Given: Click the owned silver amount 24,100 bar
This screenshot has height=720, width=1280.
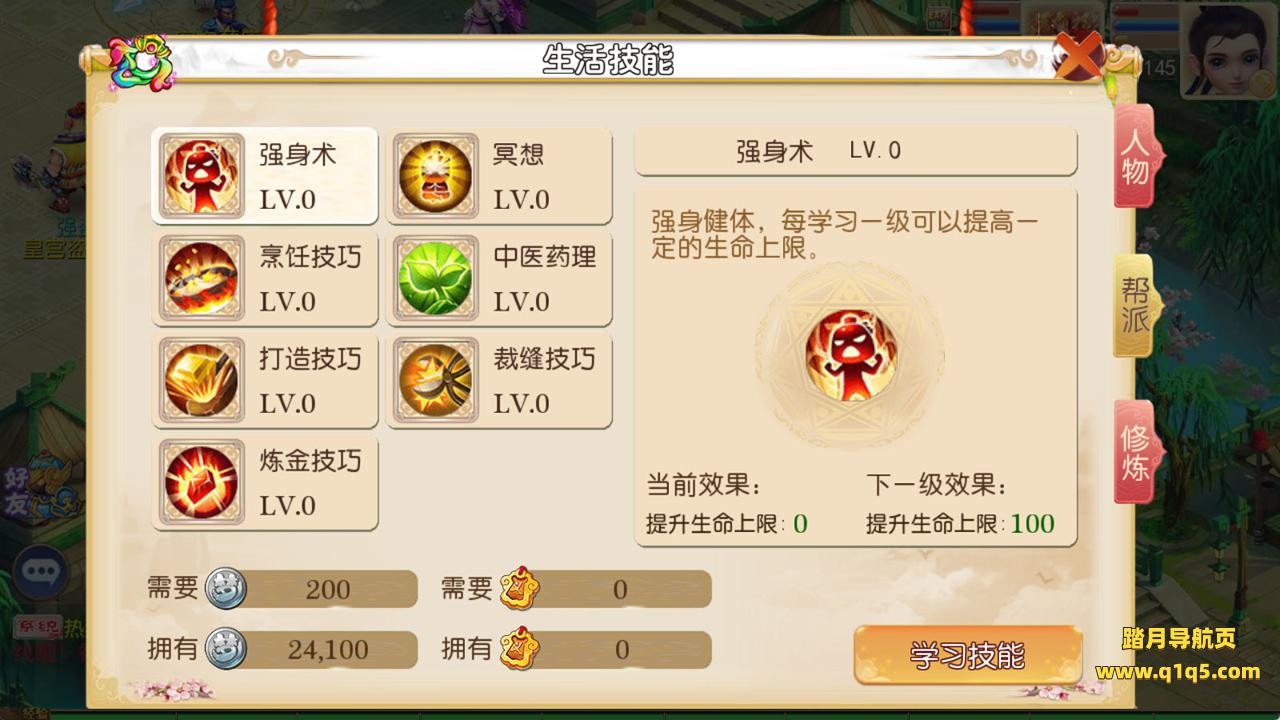Looking at the screenshot, I should (x=327, y=650).
